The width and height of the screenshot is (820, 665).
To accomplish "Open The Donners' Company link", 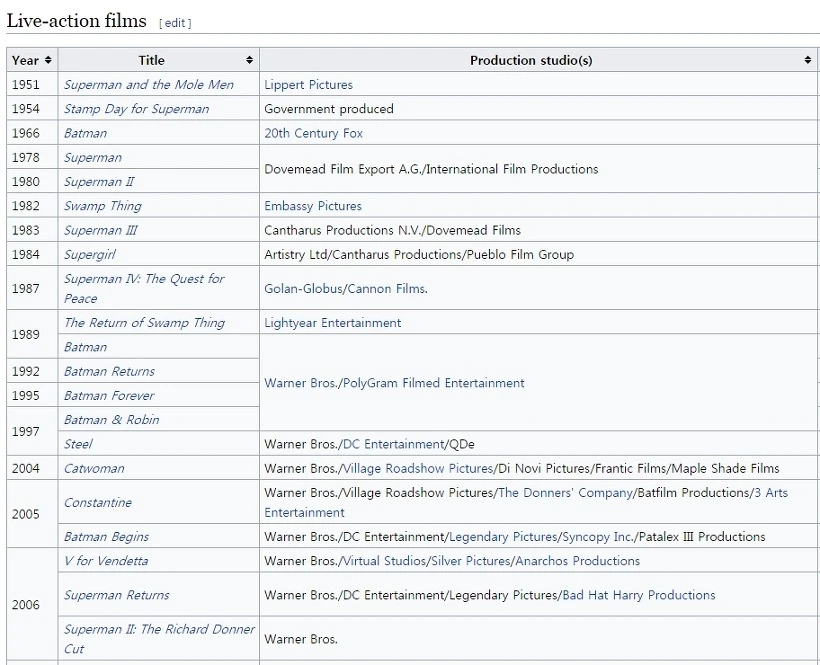I will (x=565, y=493).
